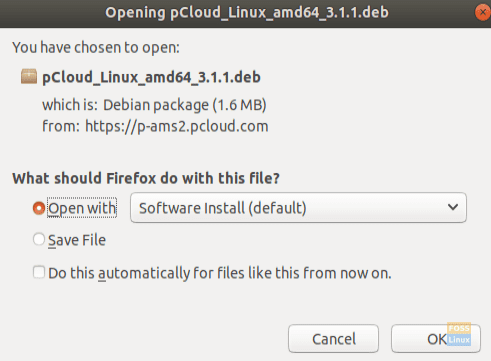The height and width of the screenshot is (361, 491).
Task: Click the Debian package (1.6 MB) description
Action: point(185,105)
